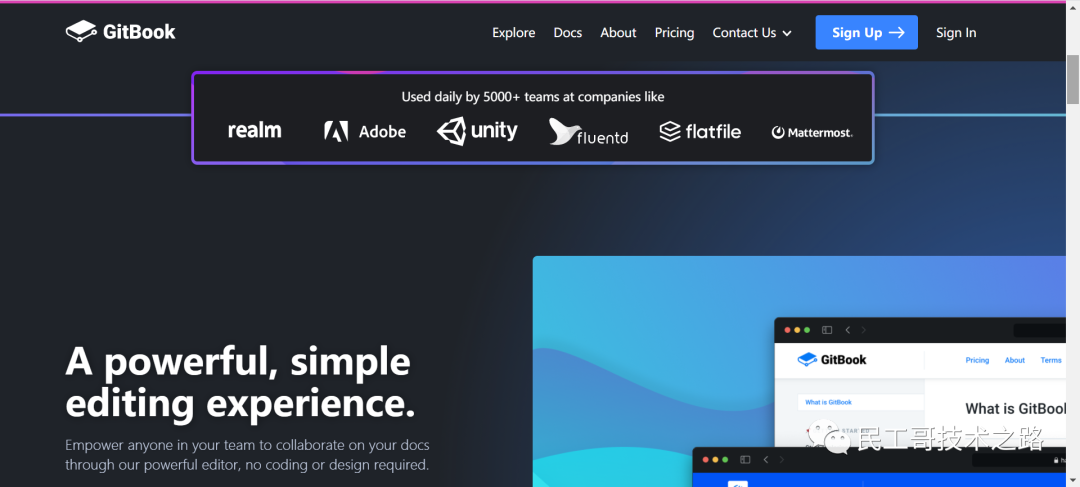Screen dimensions: 1080x487
Task: Open the Explore page
Action: pos(513,32)
